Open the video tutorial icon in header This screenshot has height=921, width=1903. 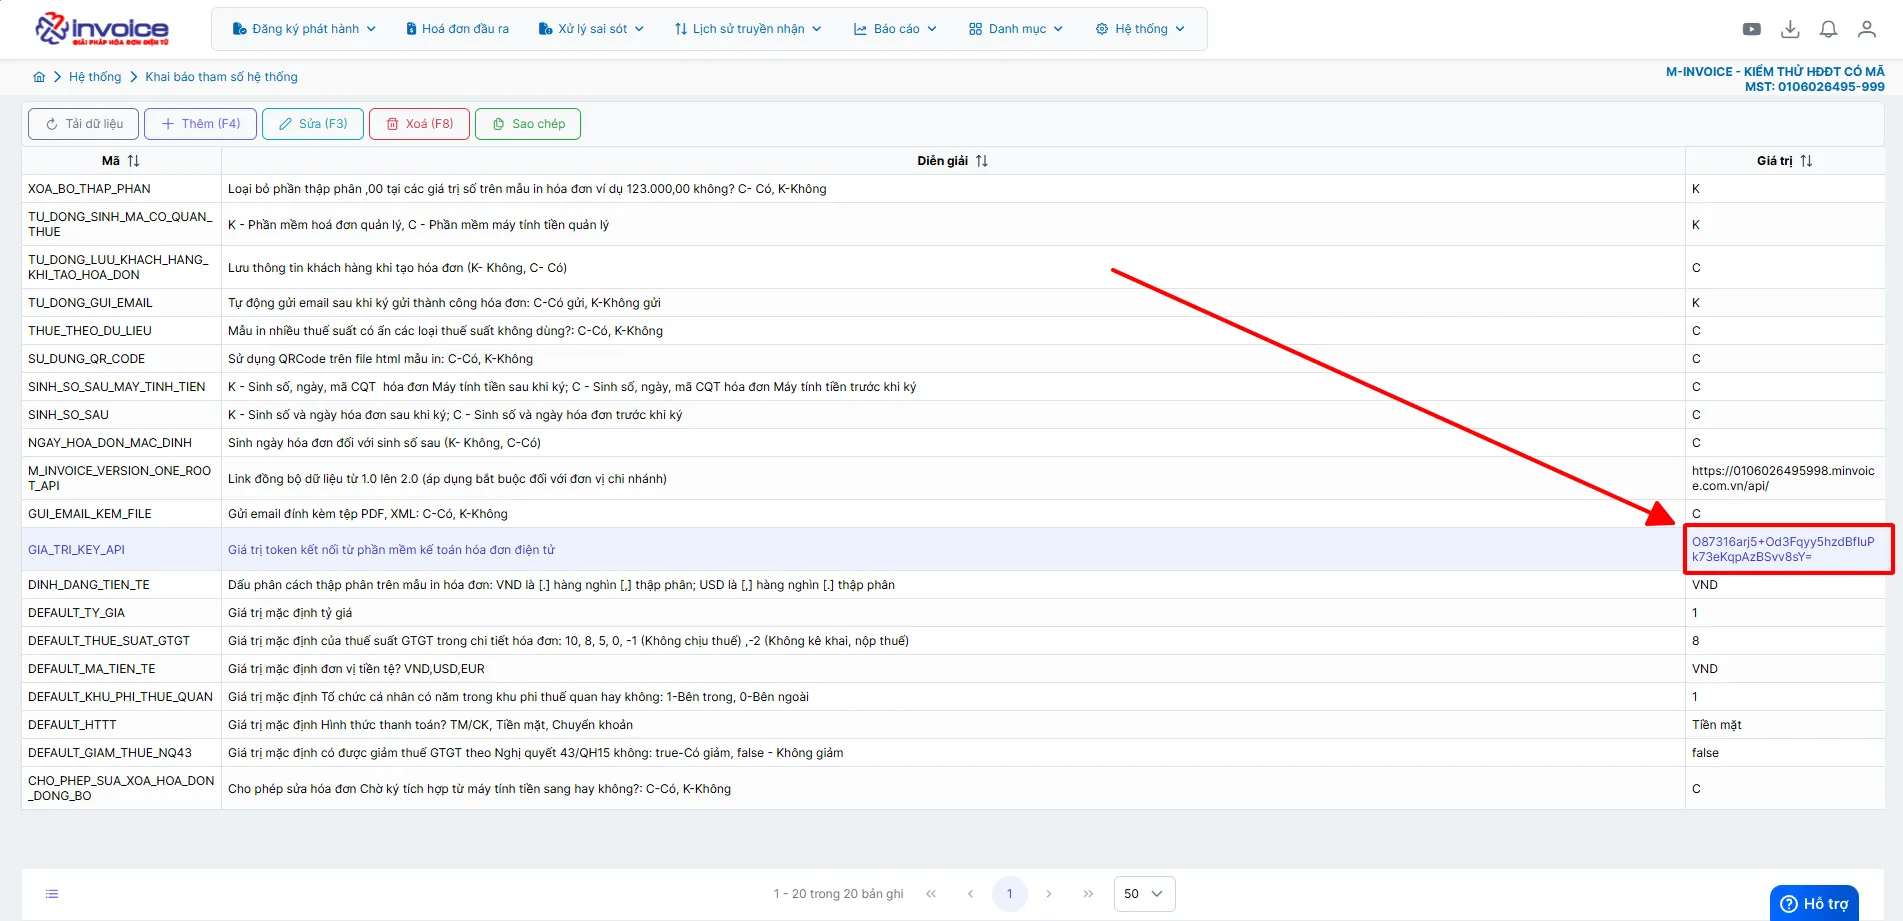[1752, 29]
